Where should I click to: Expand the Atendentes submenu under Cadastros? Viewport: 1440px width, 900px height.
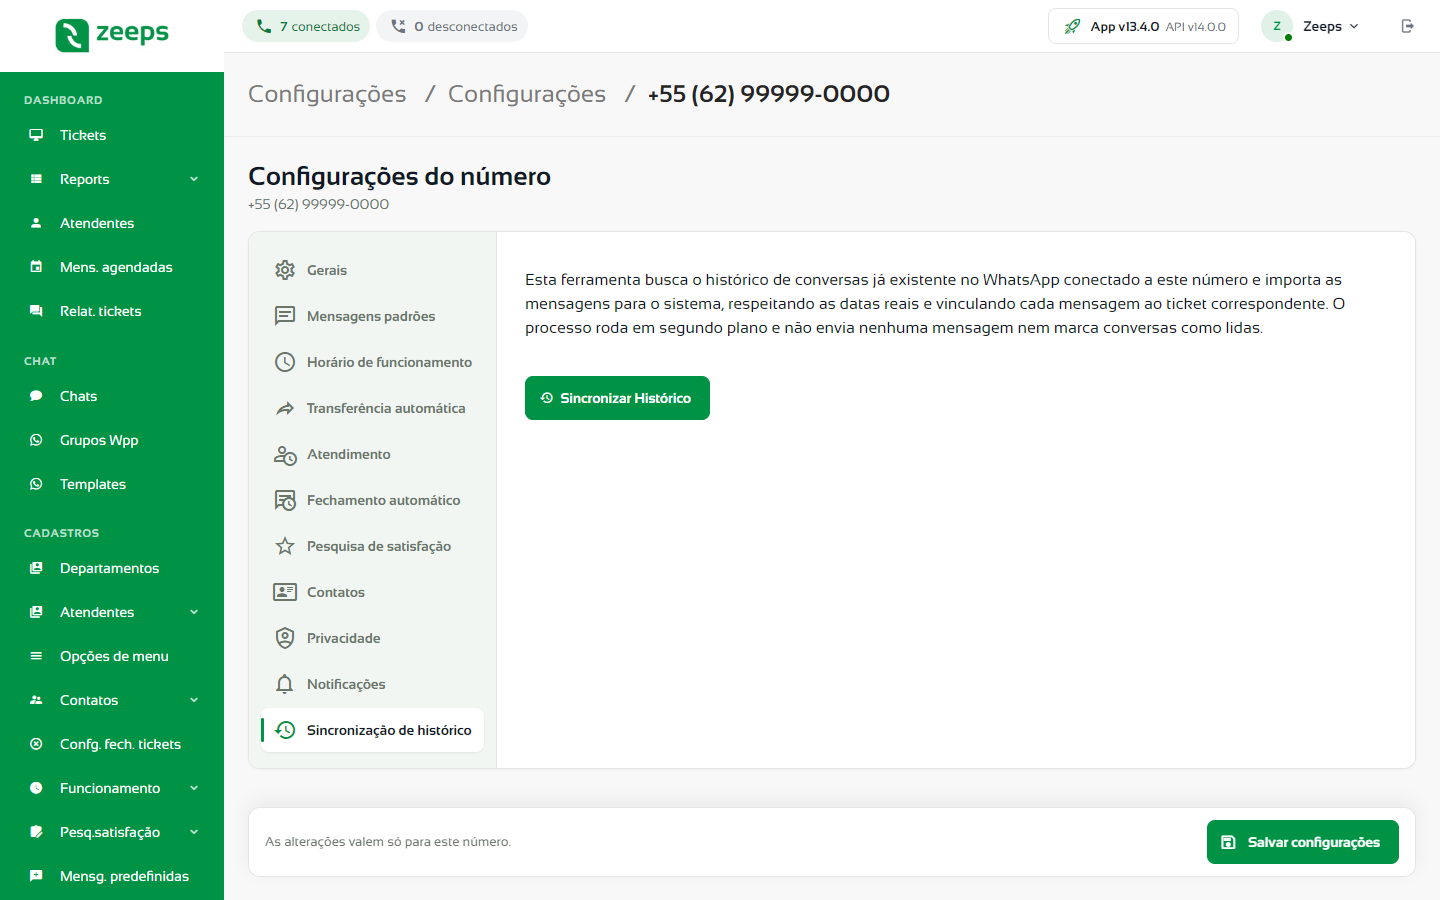click(x=194, y=612)
